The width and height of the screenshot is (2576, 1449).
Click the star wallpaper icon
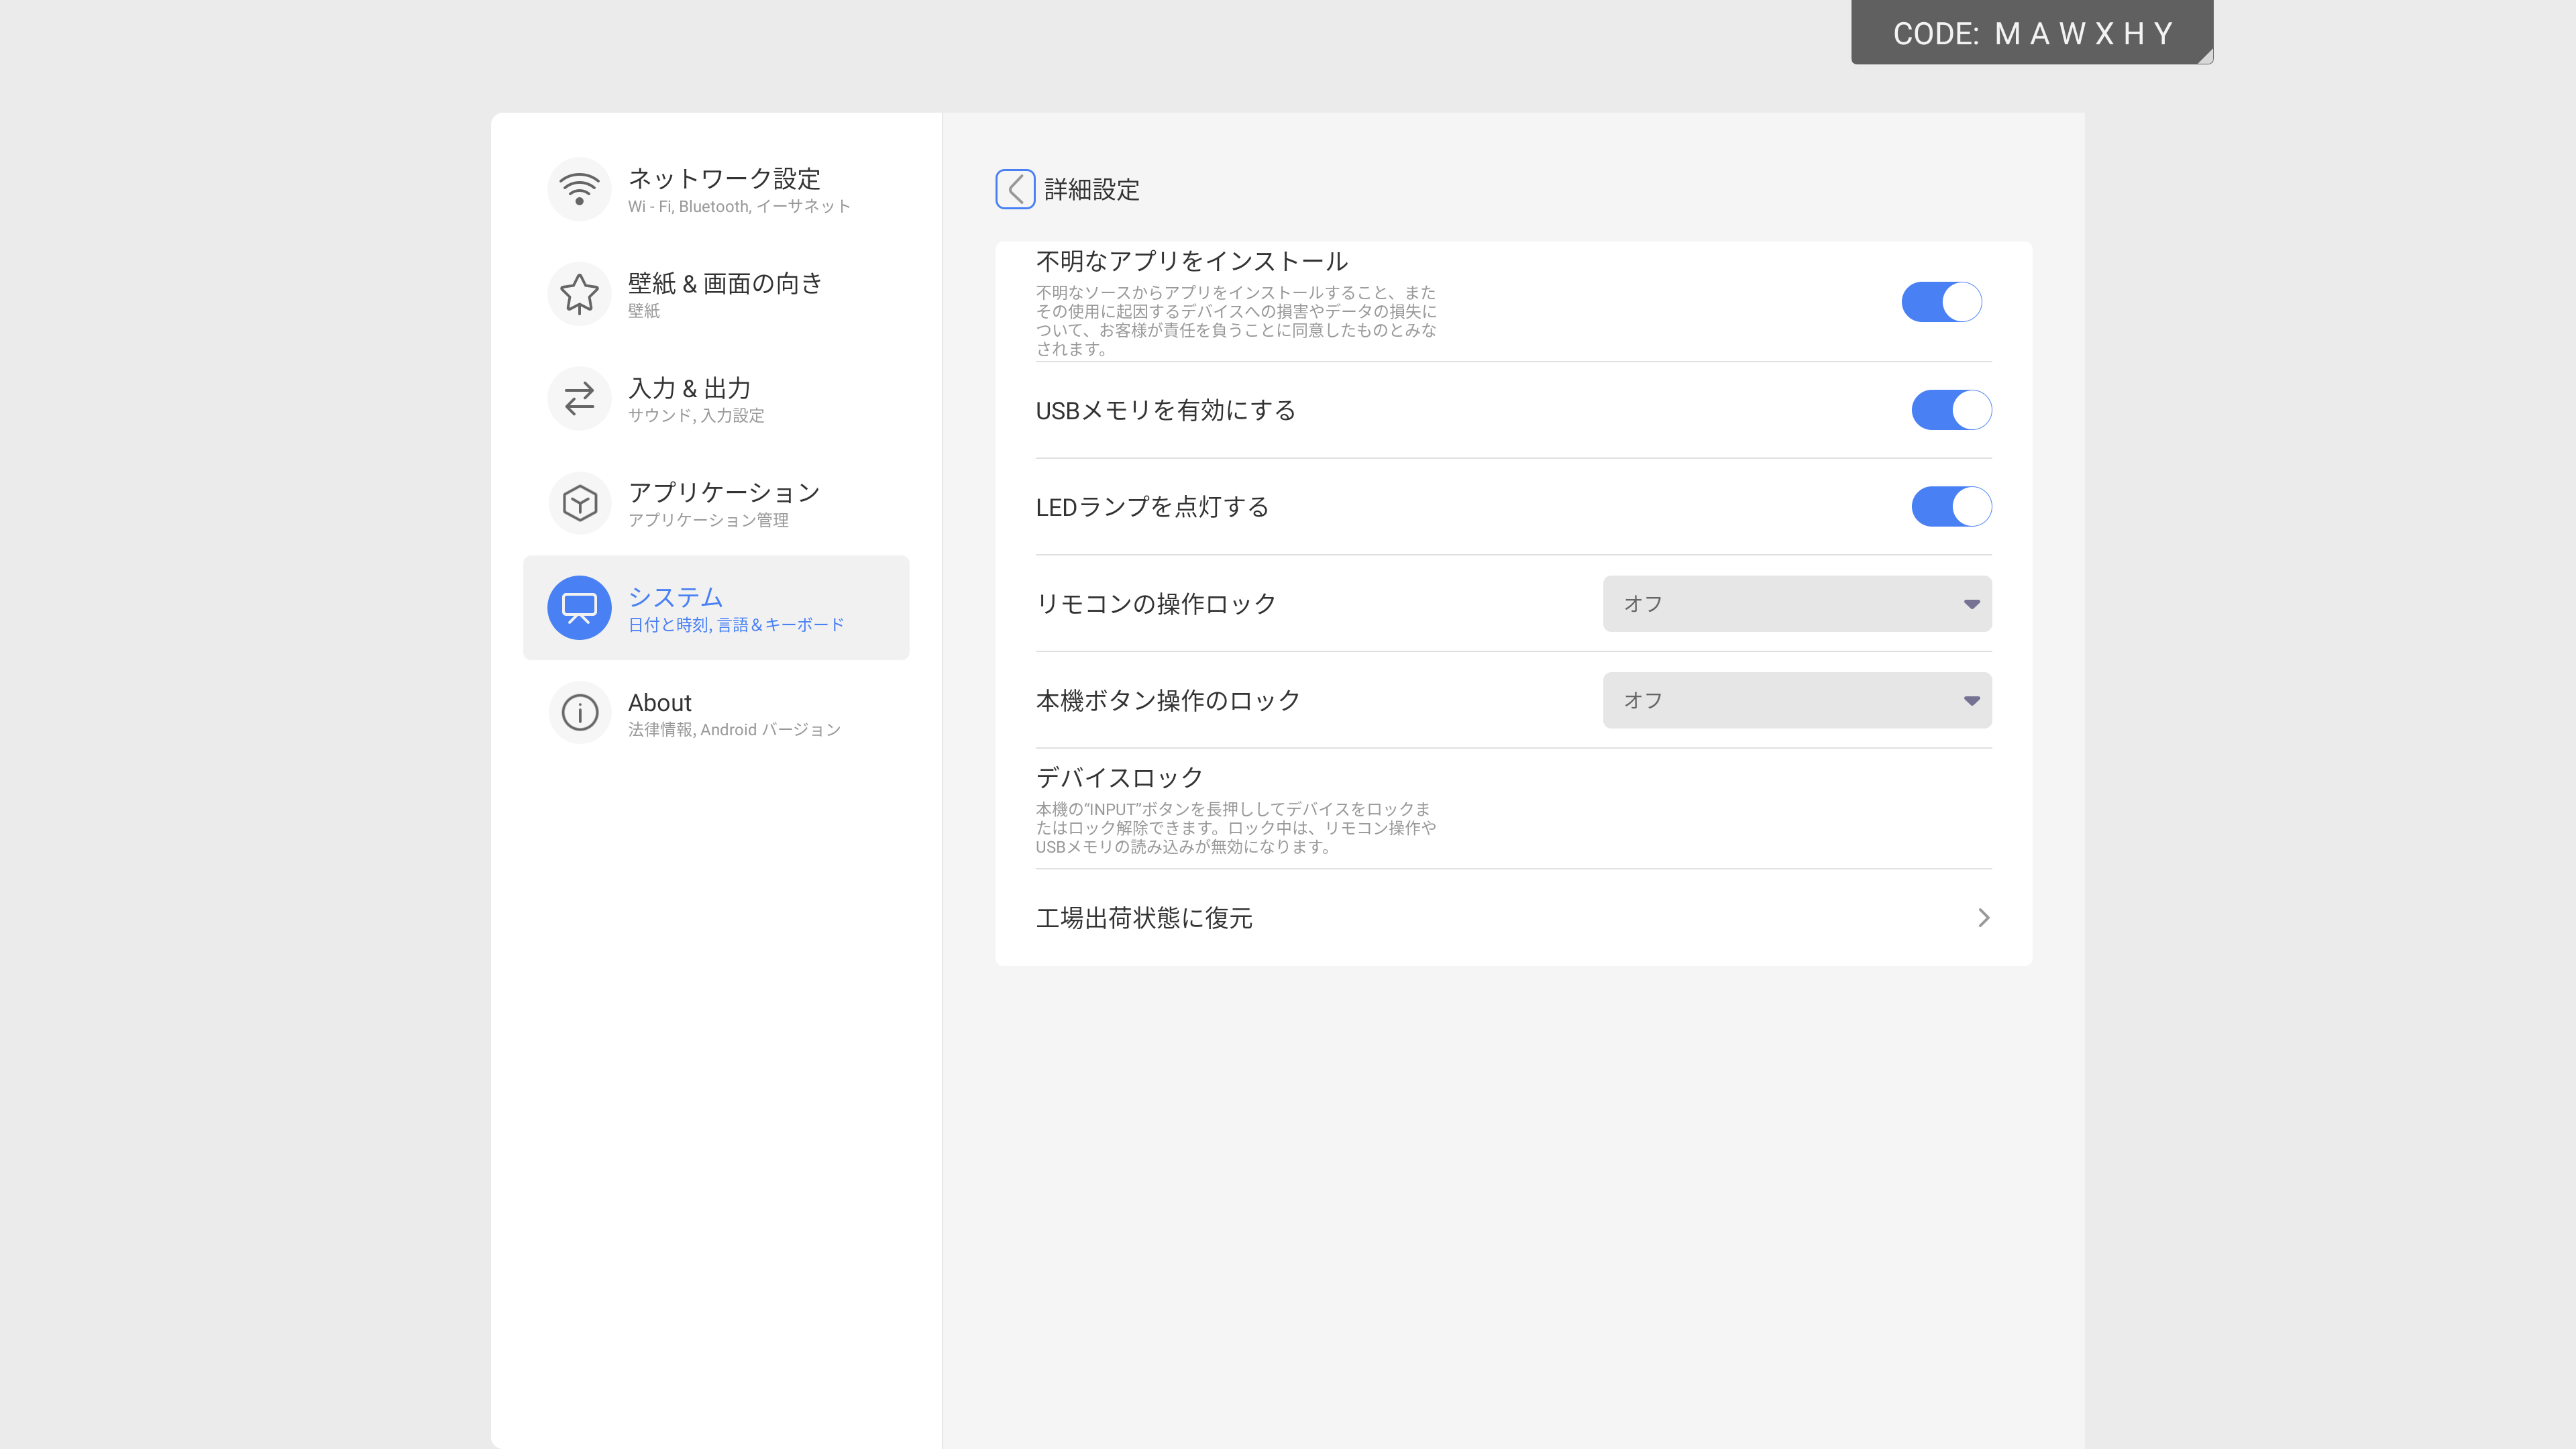tap(579, 294)
